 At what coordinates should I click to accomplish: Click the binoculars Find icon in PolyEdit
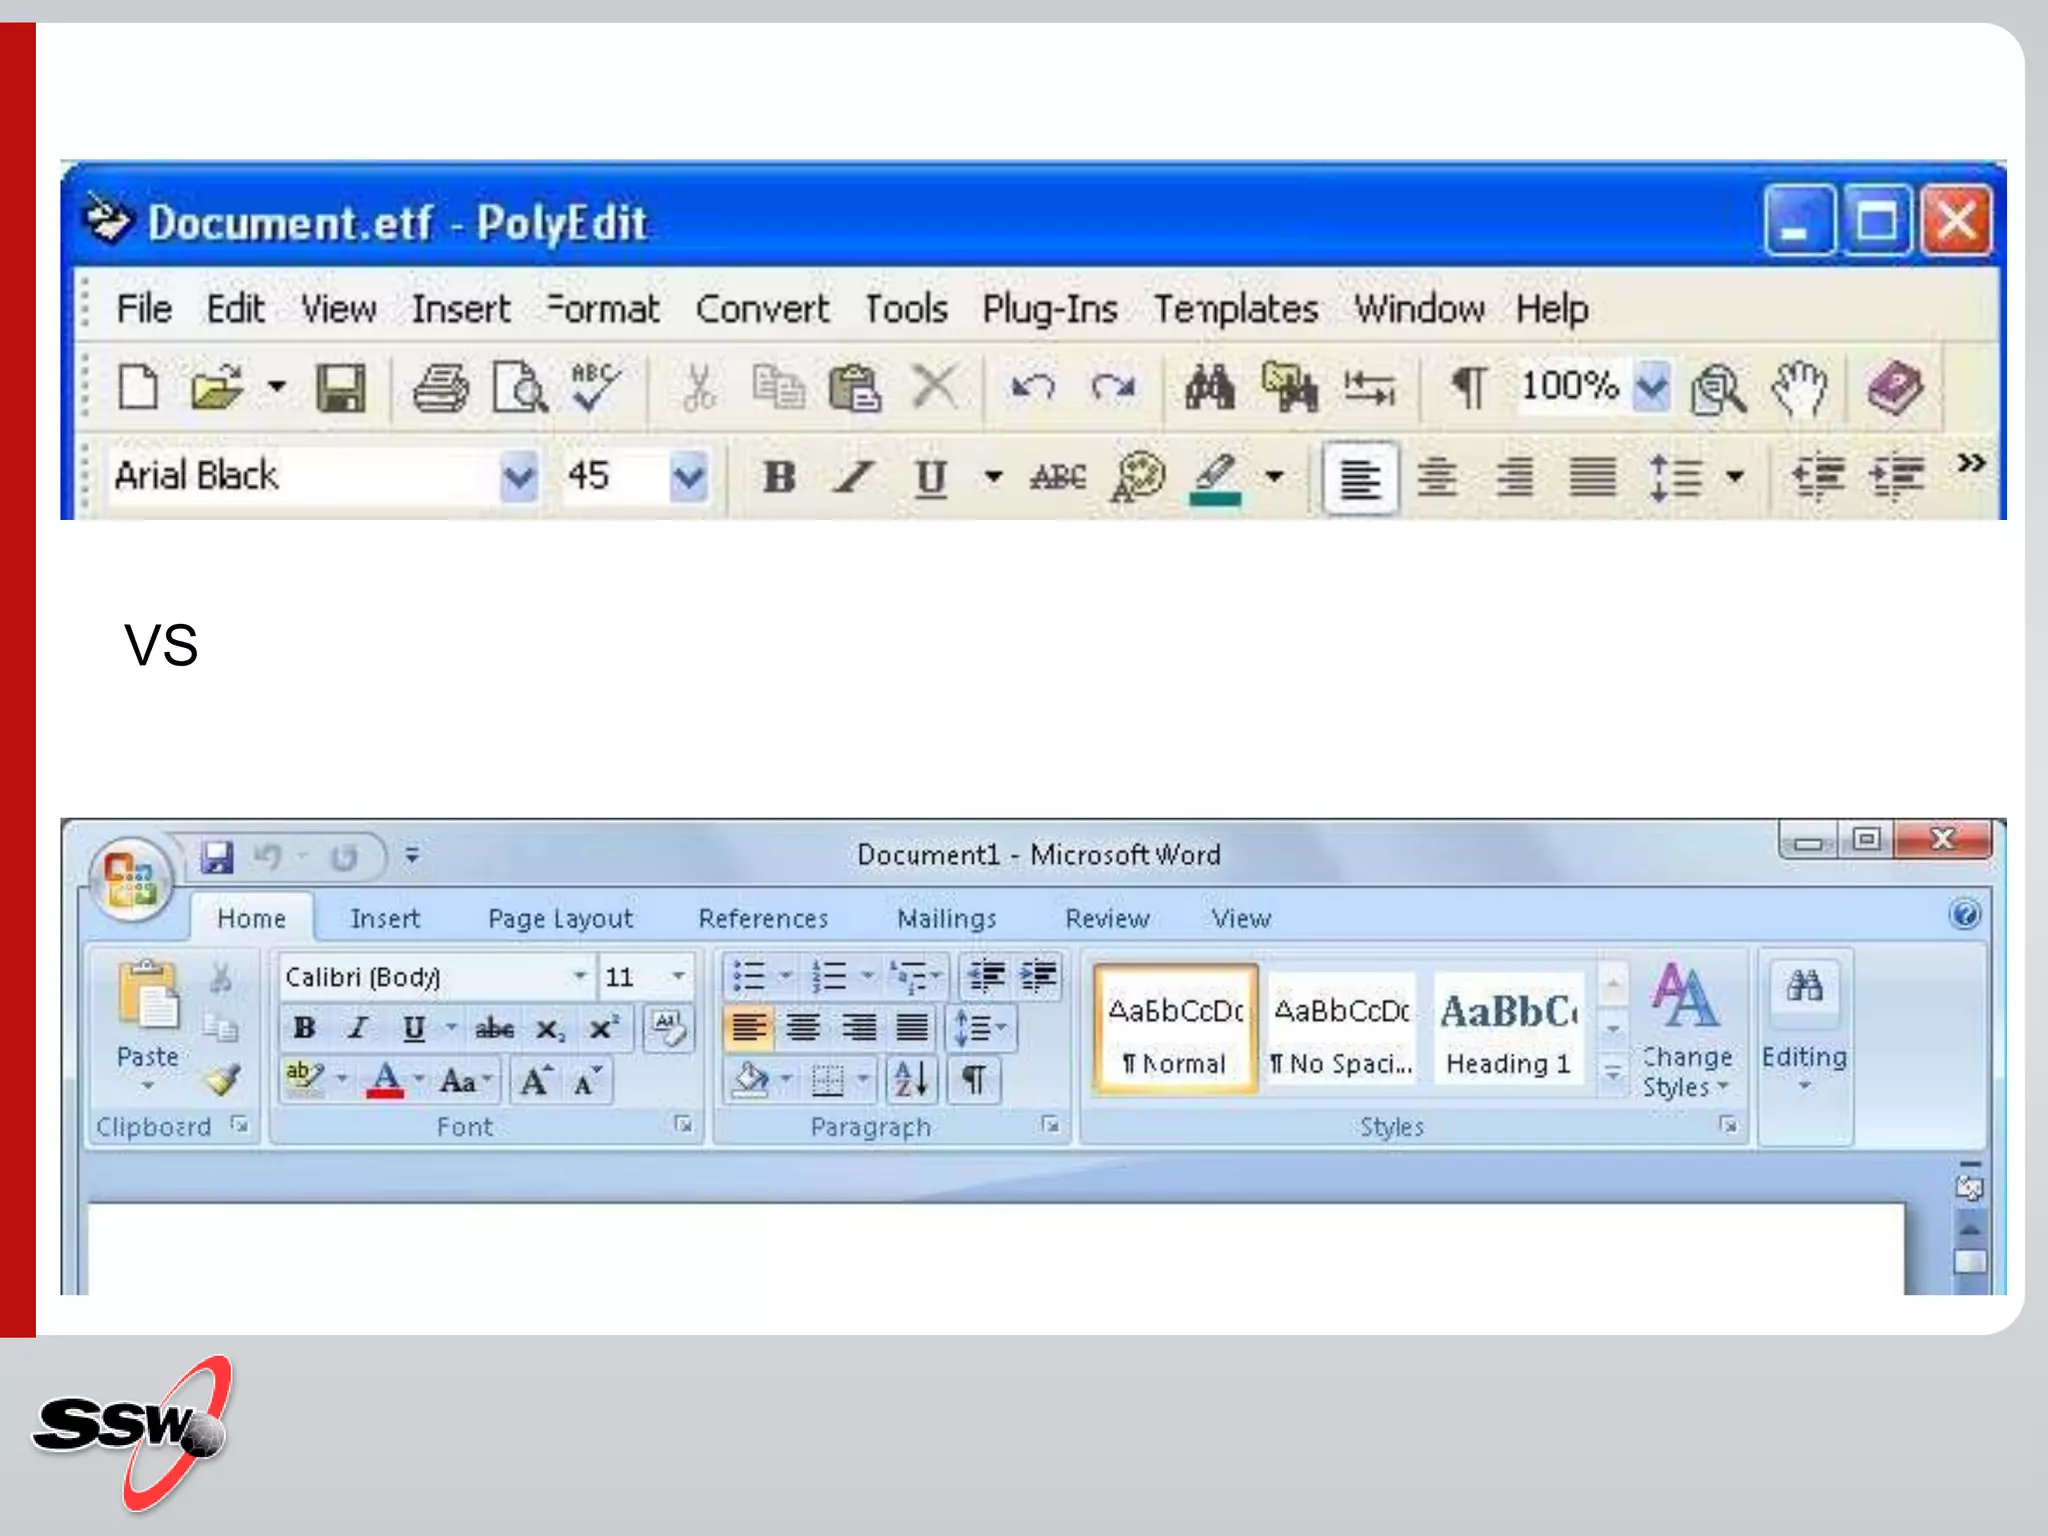tap(1209, 388)
